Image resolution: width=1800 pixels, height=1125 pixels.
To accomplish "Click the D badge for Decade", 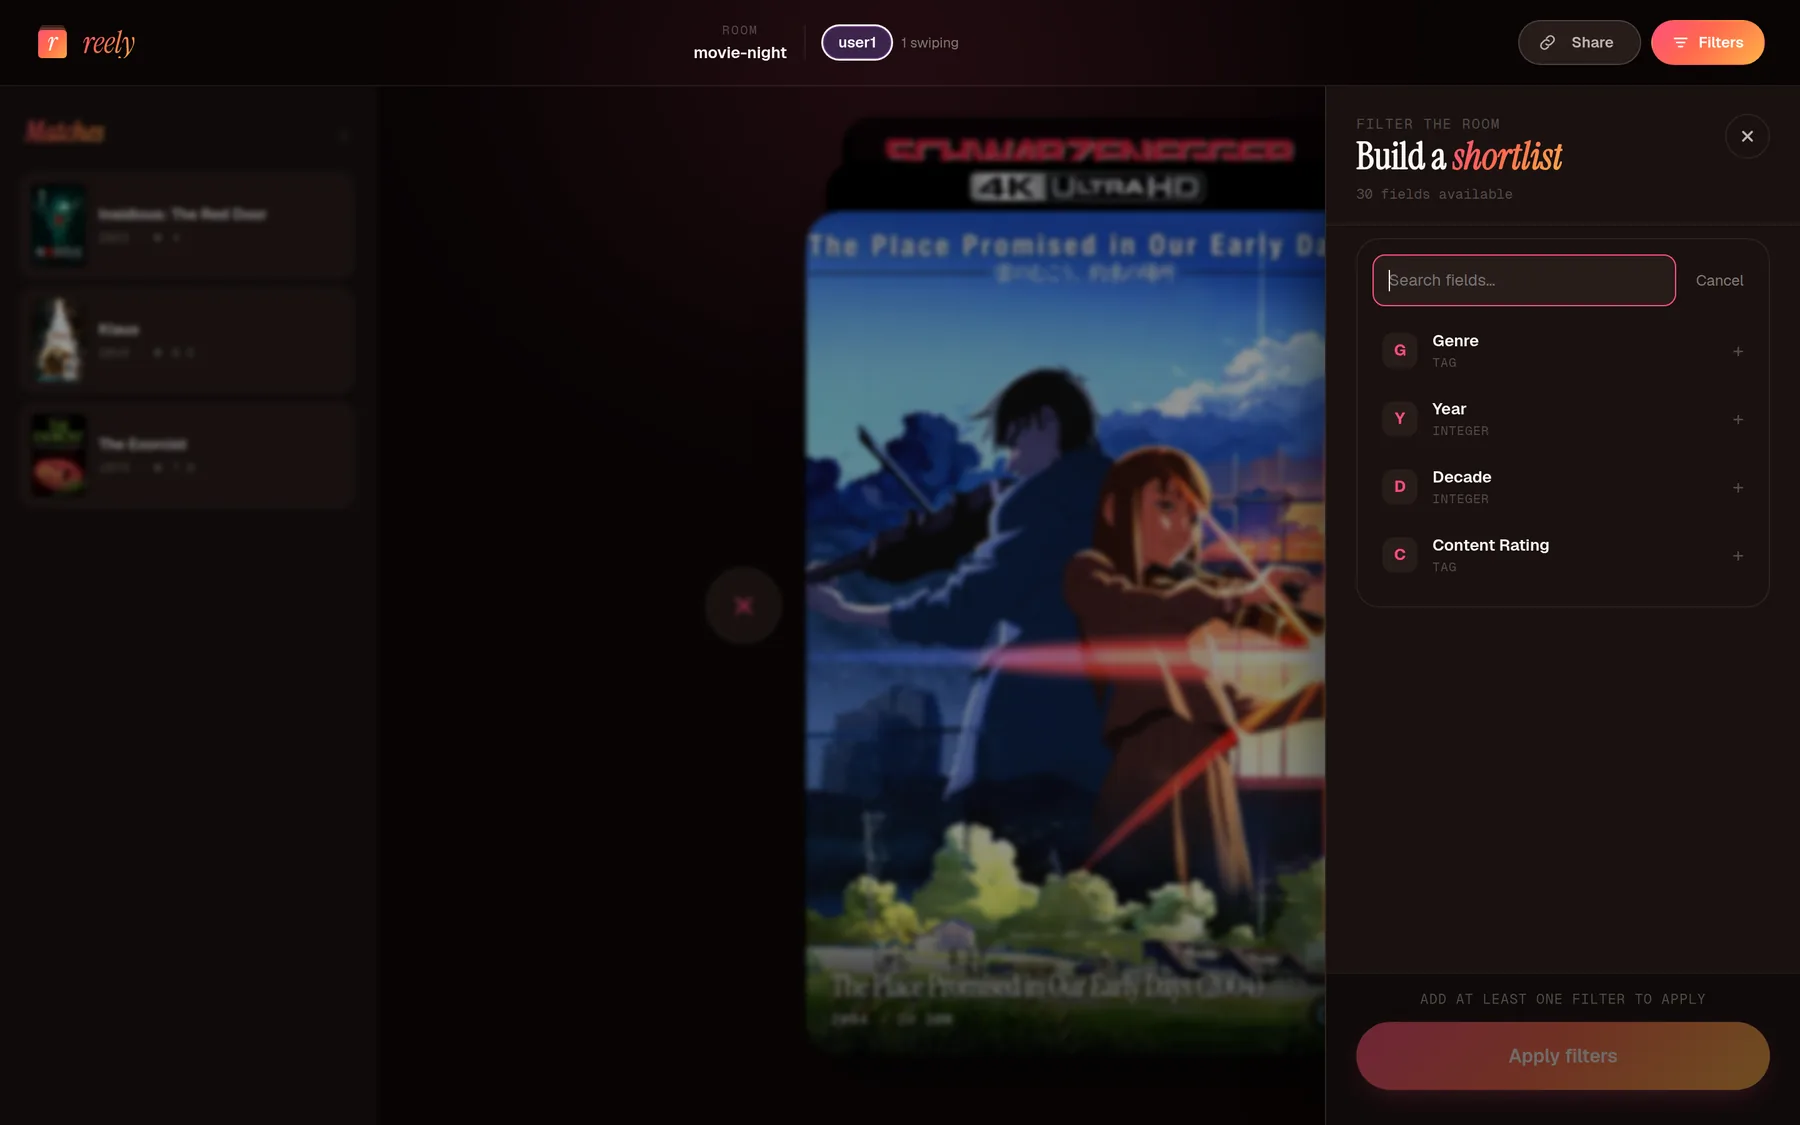I will (1399, 486).
